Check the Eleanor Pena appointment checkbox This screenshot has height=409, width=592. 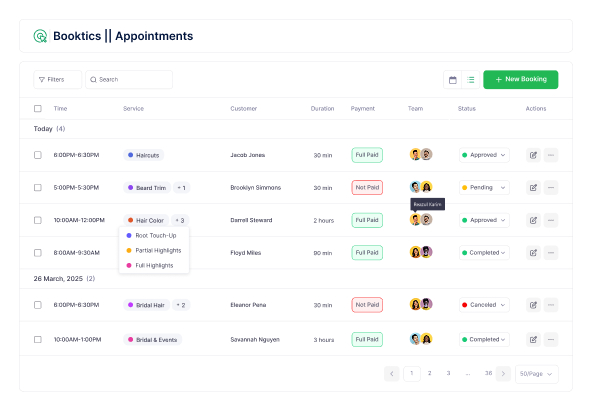click(38, 305)
